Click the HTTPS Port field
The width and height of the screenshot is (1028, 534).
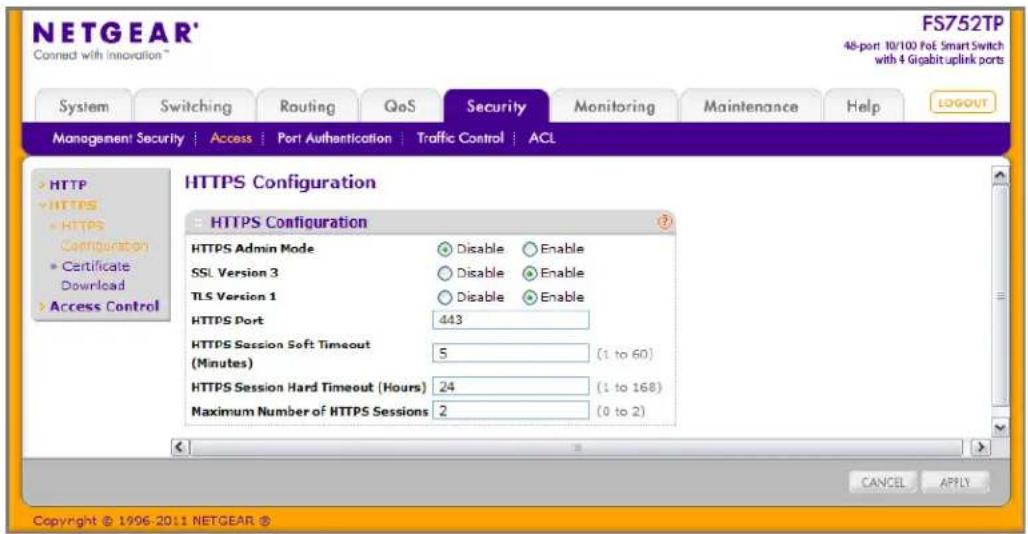click(511, 320)
